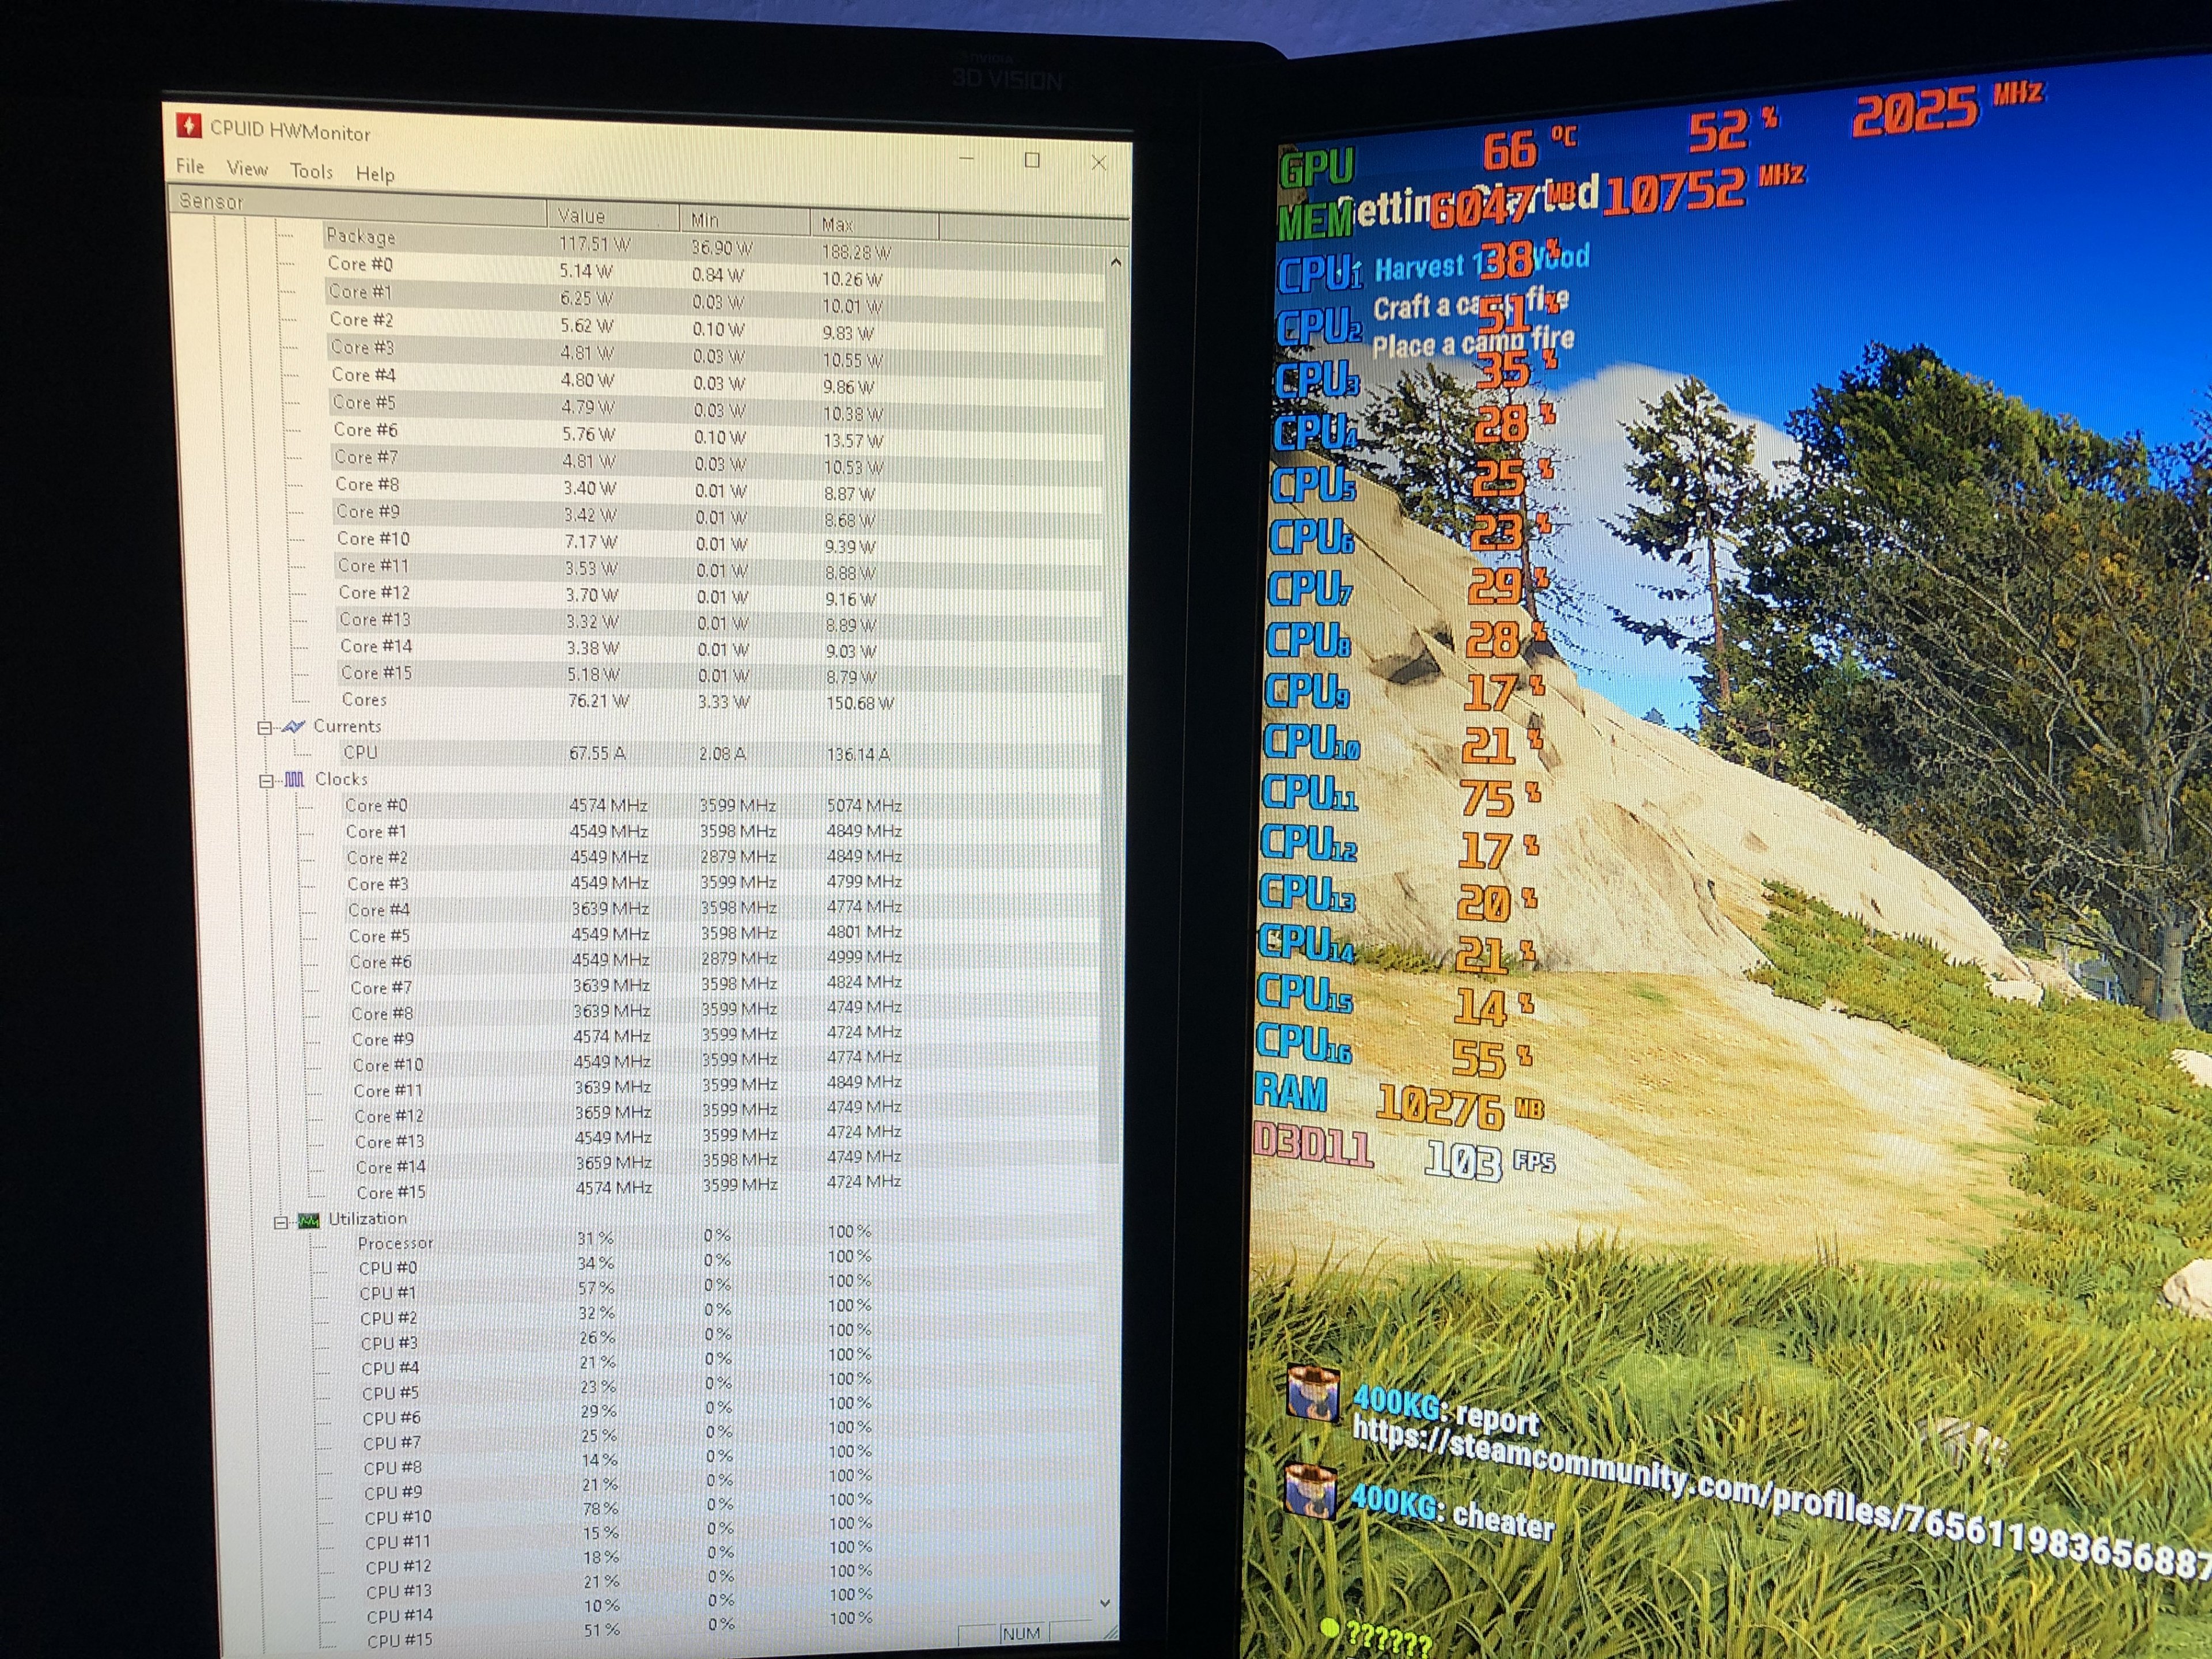This screenshot has width=2212, height=1659.
Task: Open the File menu
Action: tap(190, 167)
